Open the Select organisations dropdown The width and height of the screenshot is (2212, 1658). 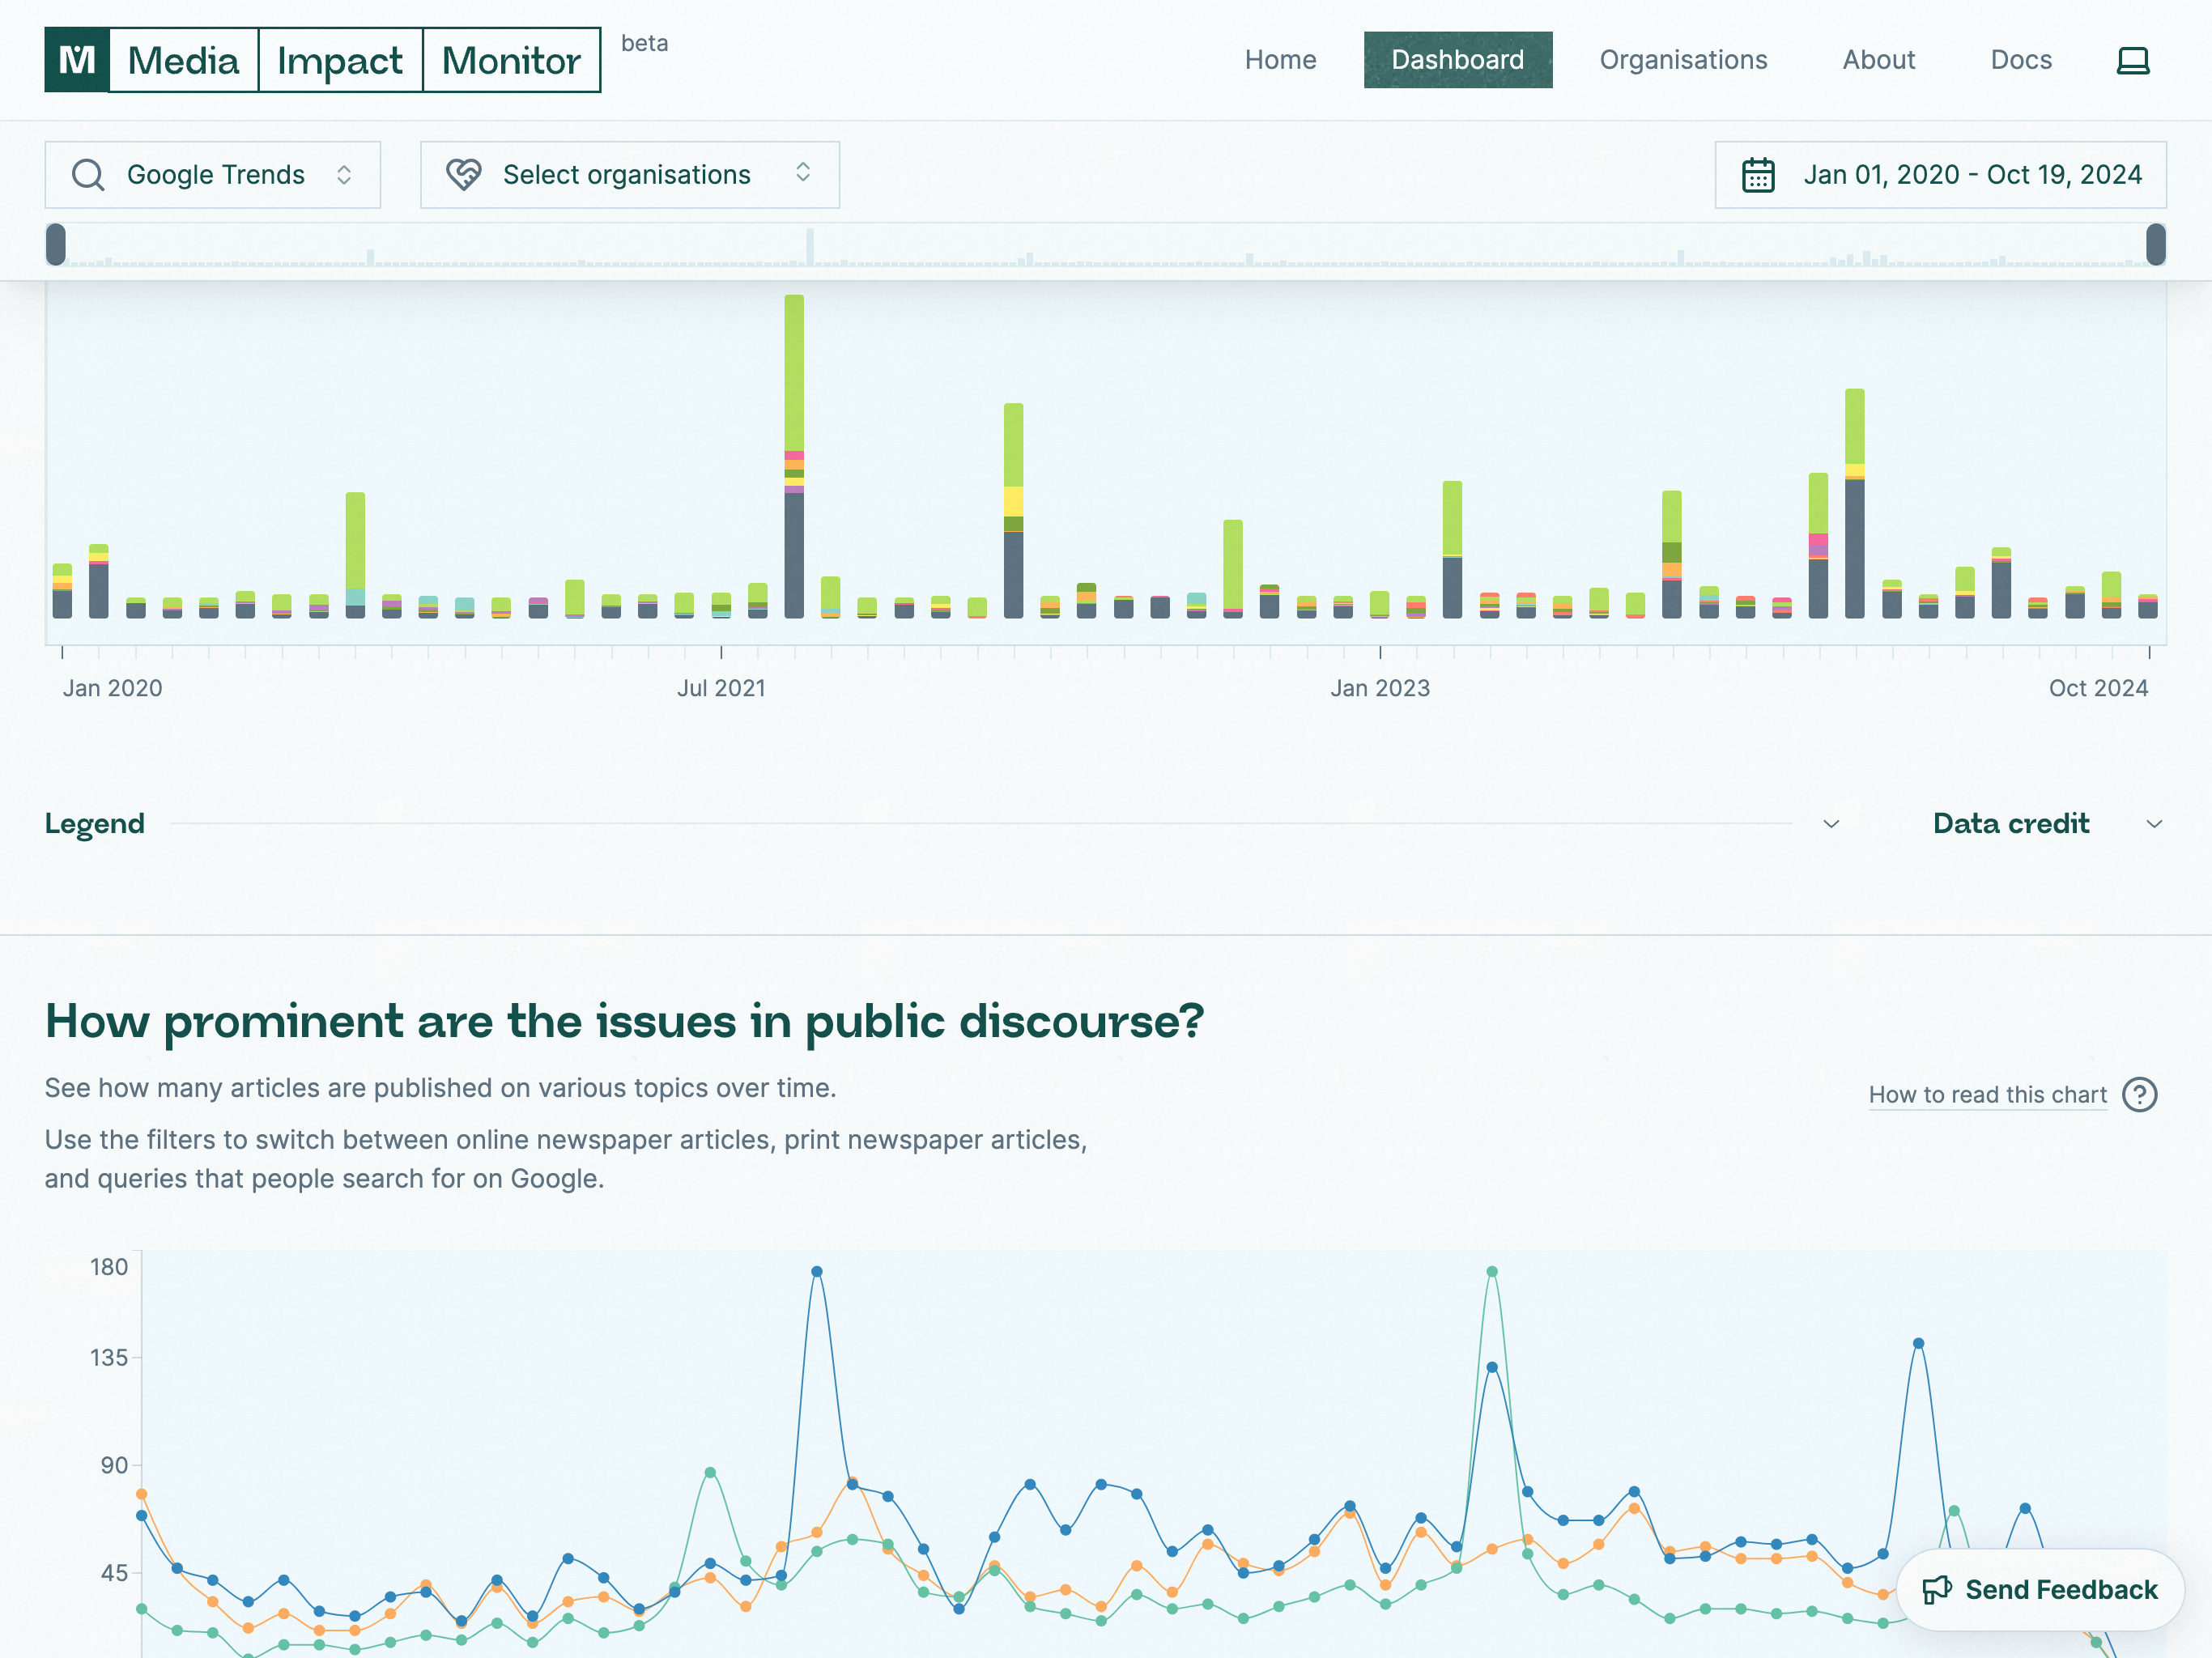[x=630, y=175]
